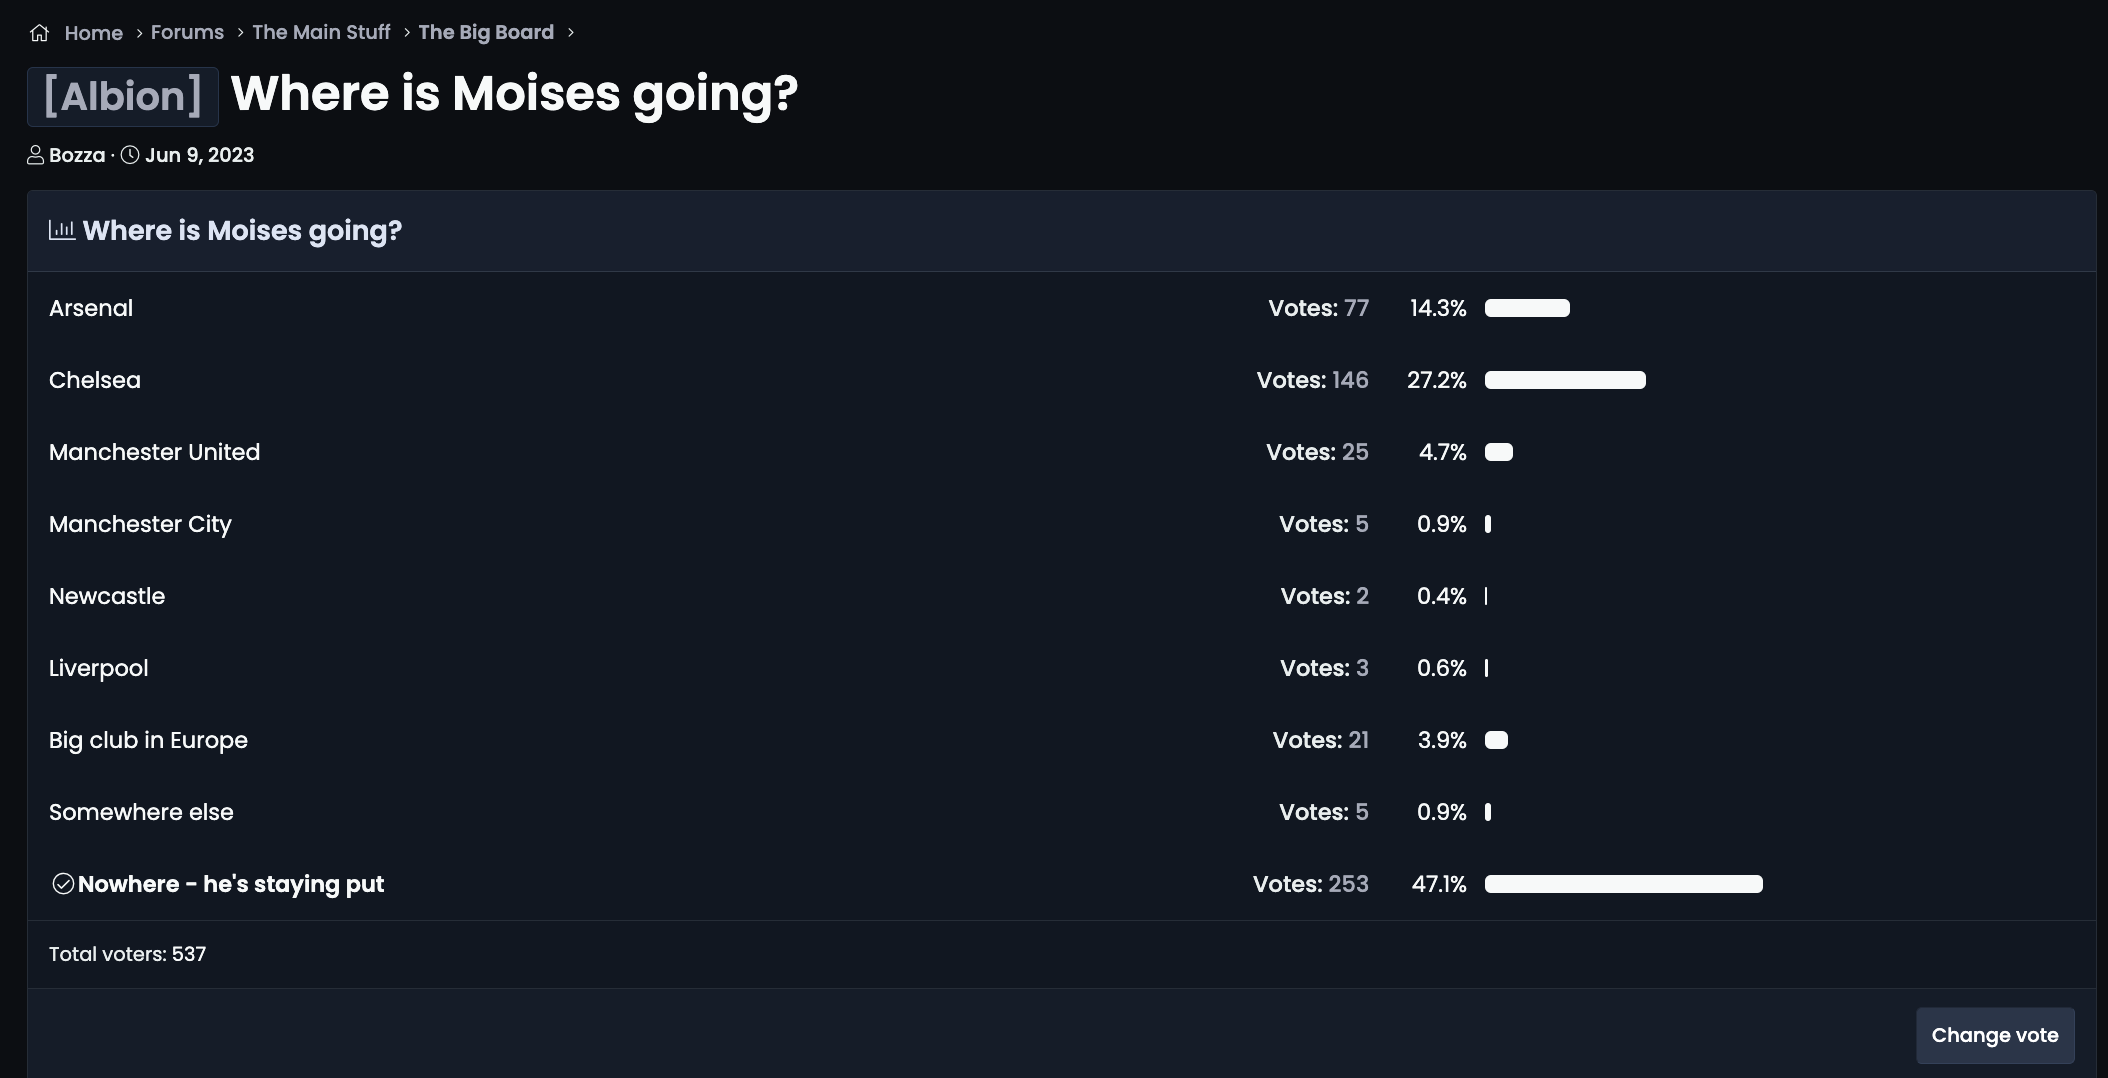Open author Bozza's profile link

point(77,155)
